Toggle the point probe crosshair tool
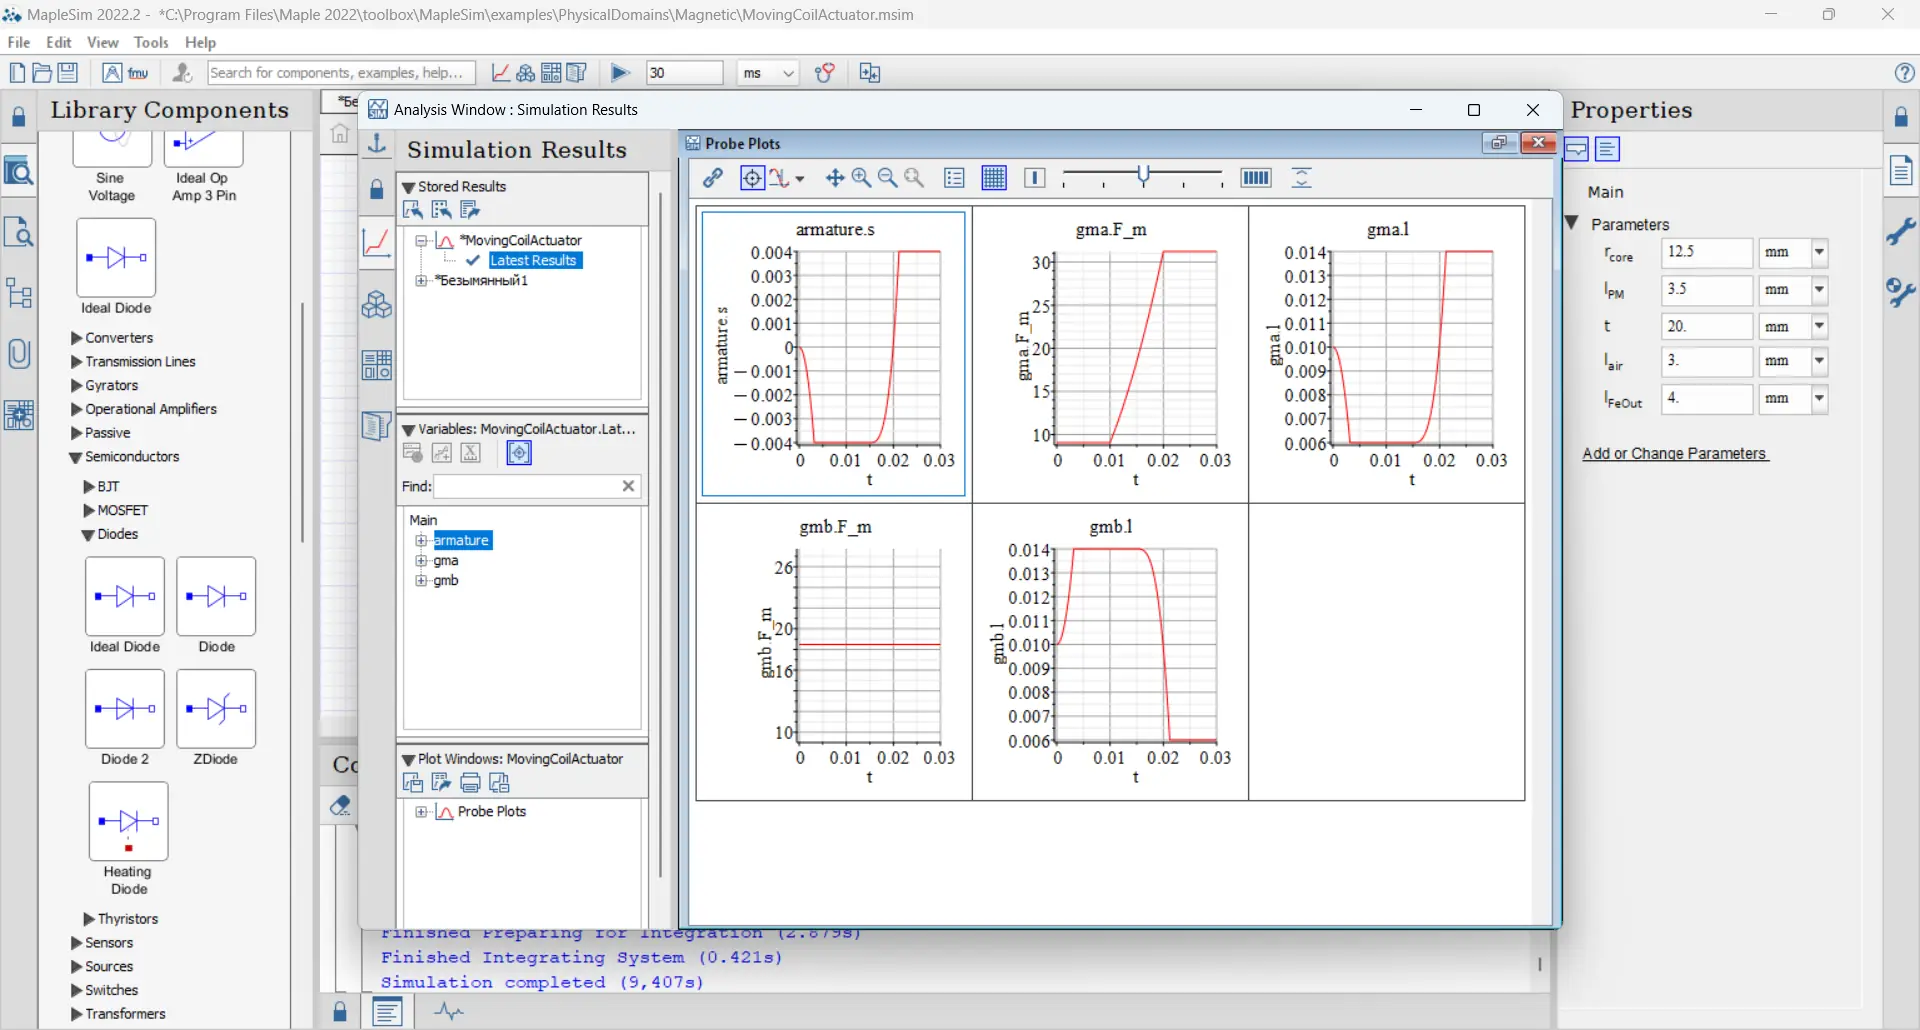Viewport: 1920px width, 1030px height. pyautogui.click(x=752, y=178)
